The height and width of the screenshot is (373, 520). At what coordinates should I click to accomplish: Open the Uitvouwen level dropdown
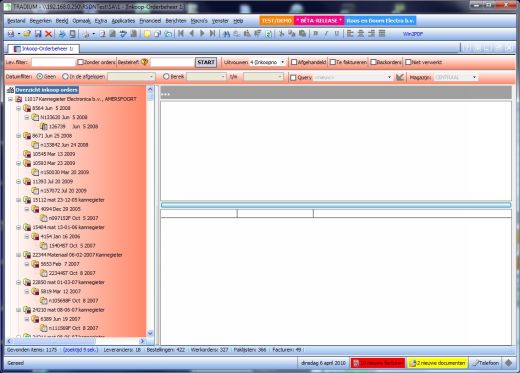283,62
